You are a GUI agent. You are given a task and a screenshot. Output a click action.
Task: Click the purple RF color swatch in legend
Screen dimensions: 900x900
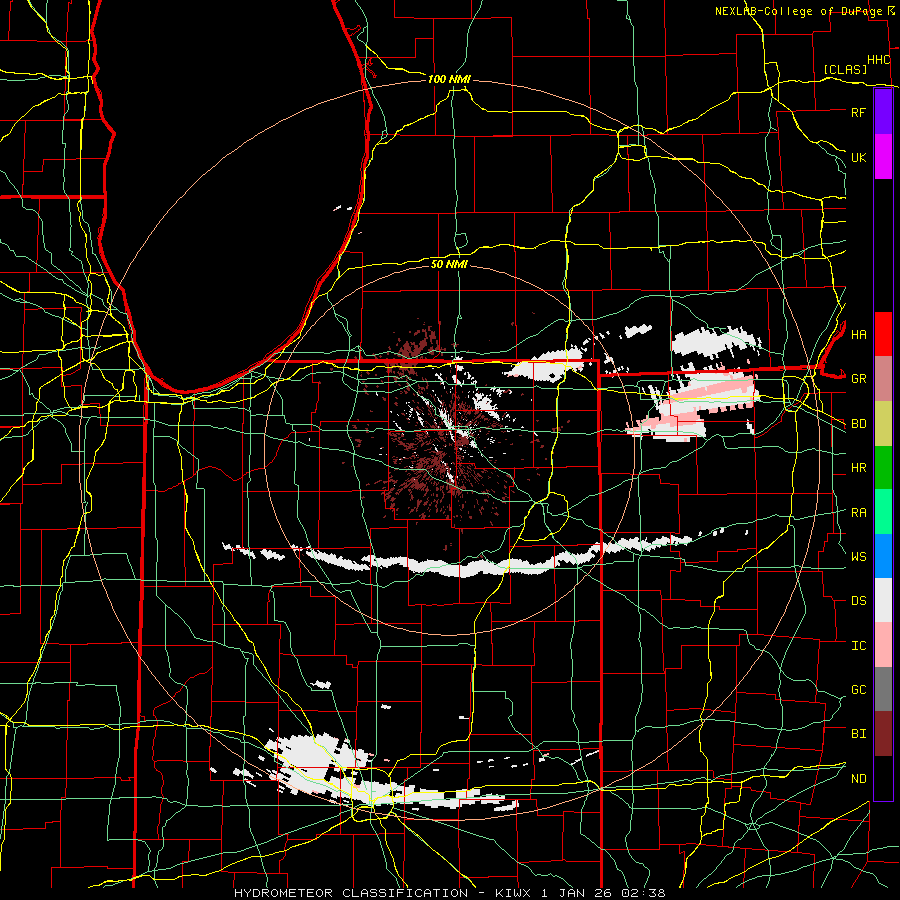click(x=883, y=111)
